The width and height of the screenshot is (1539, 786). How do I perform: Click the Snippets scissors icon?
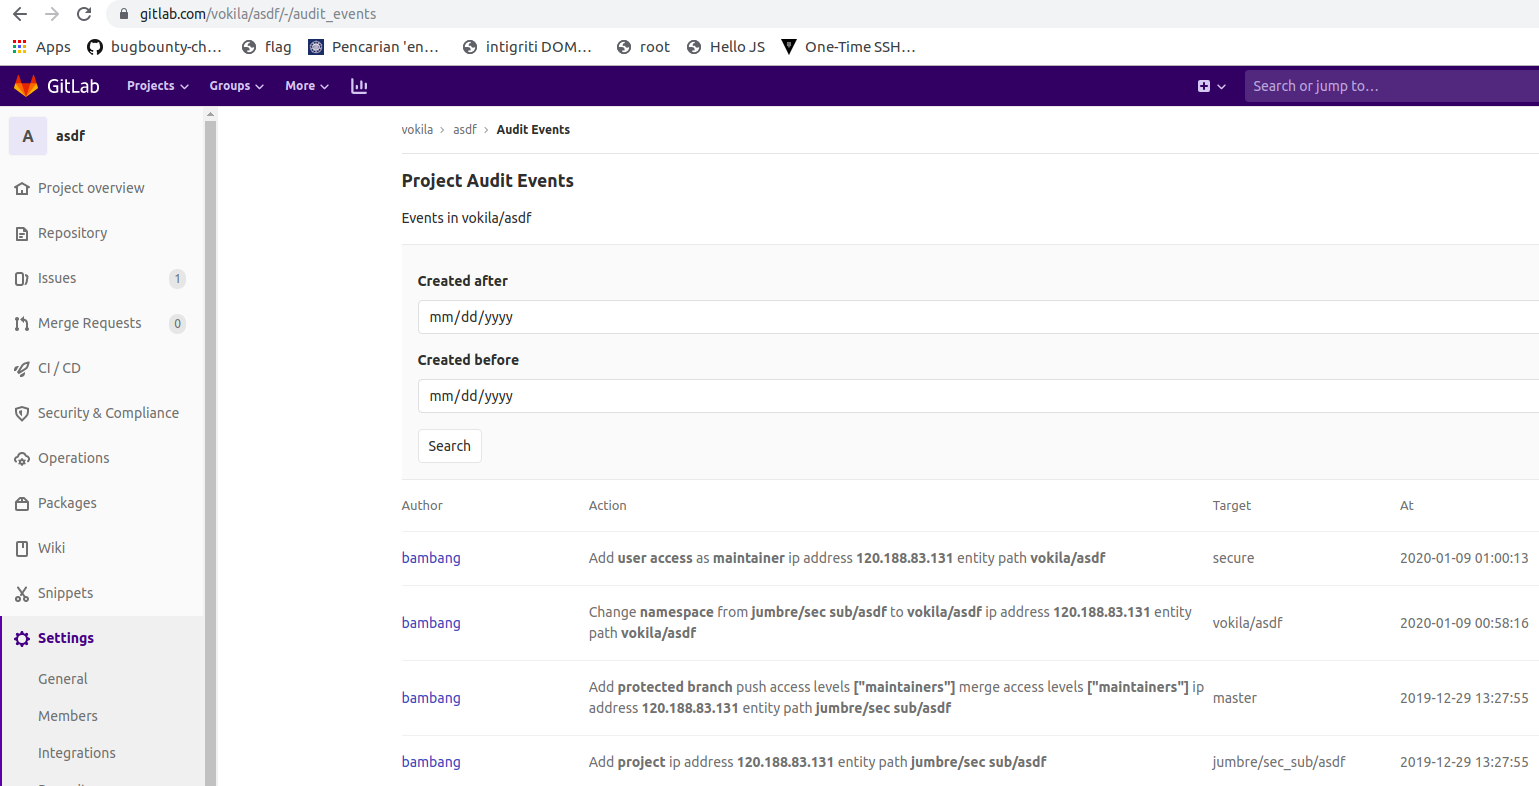click(22, 594)
